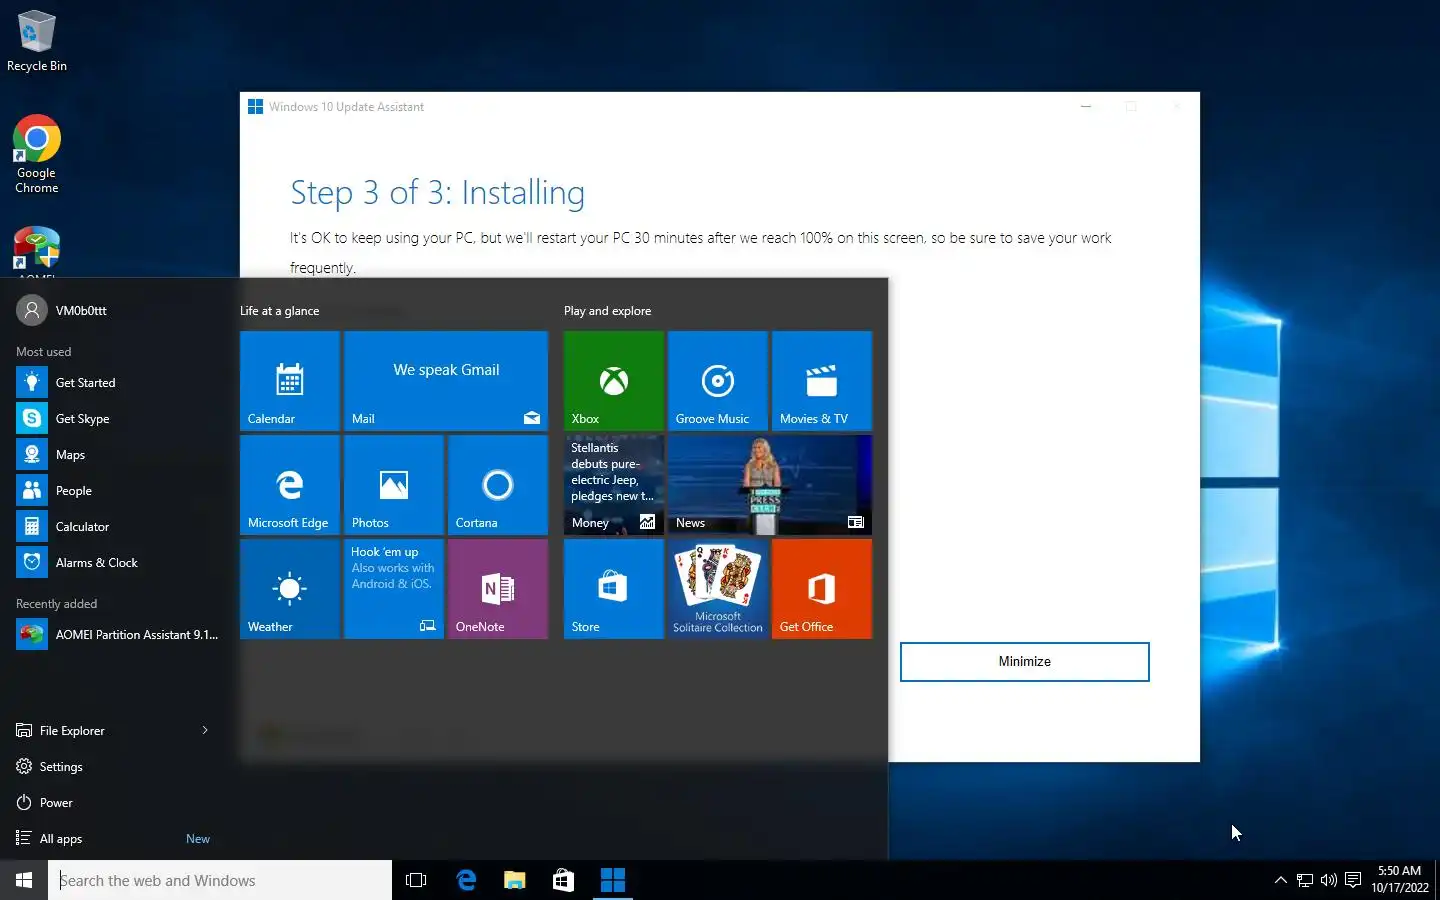Select the Google Chrome desktop shortcut
Viewport: 1440px width, 900px height.
[x=37, y=155]
